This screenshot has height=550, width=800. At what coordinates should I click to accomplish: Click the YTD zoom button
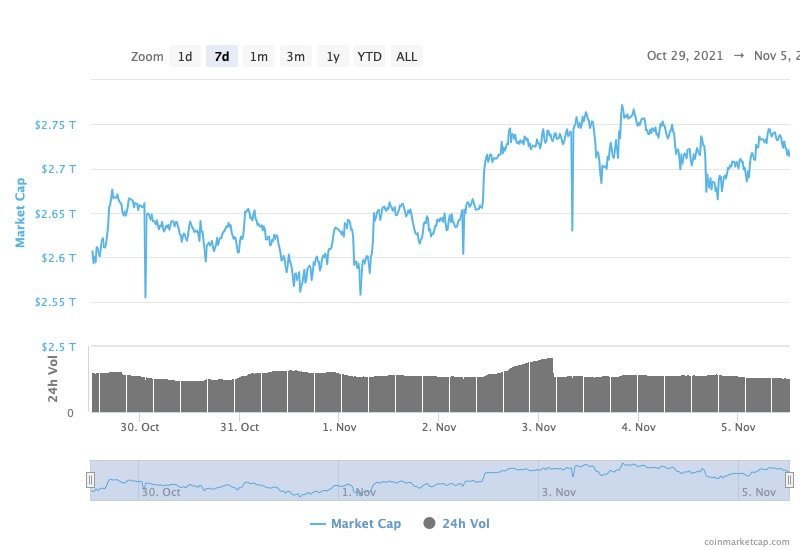[x=370, y=57]
